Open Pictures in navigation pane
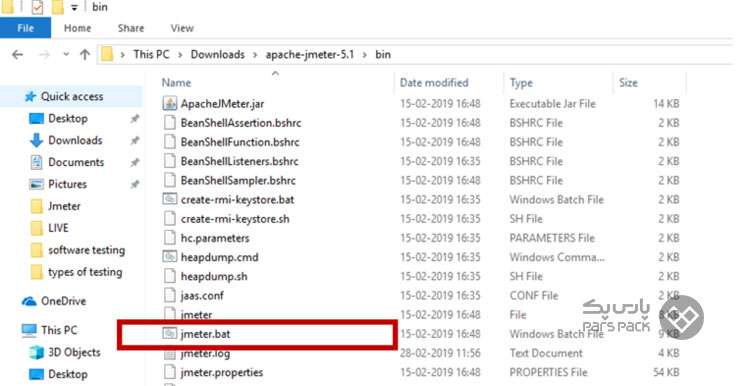Screen dimensions: 750x386 pos(67,184)
